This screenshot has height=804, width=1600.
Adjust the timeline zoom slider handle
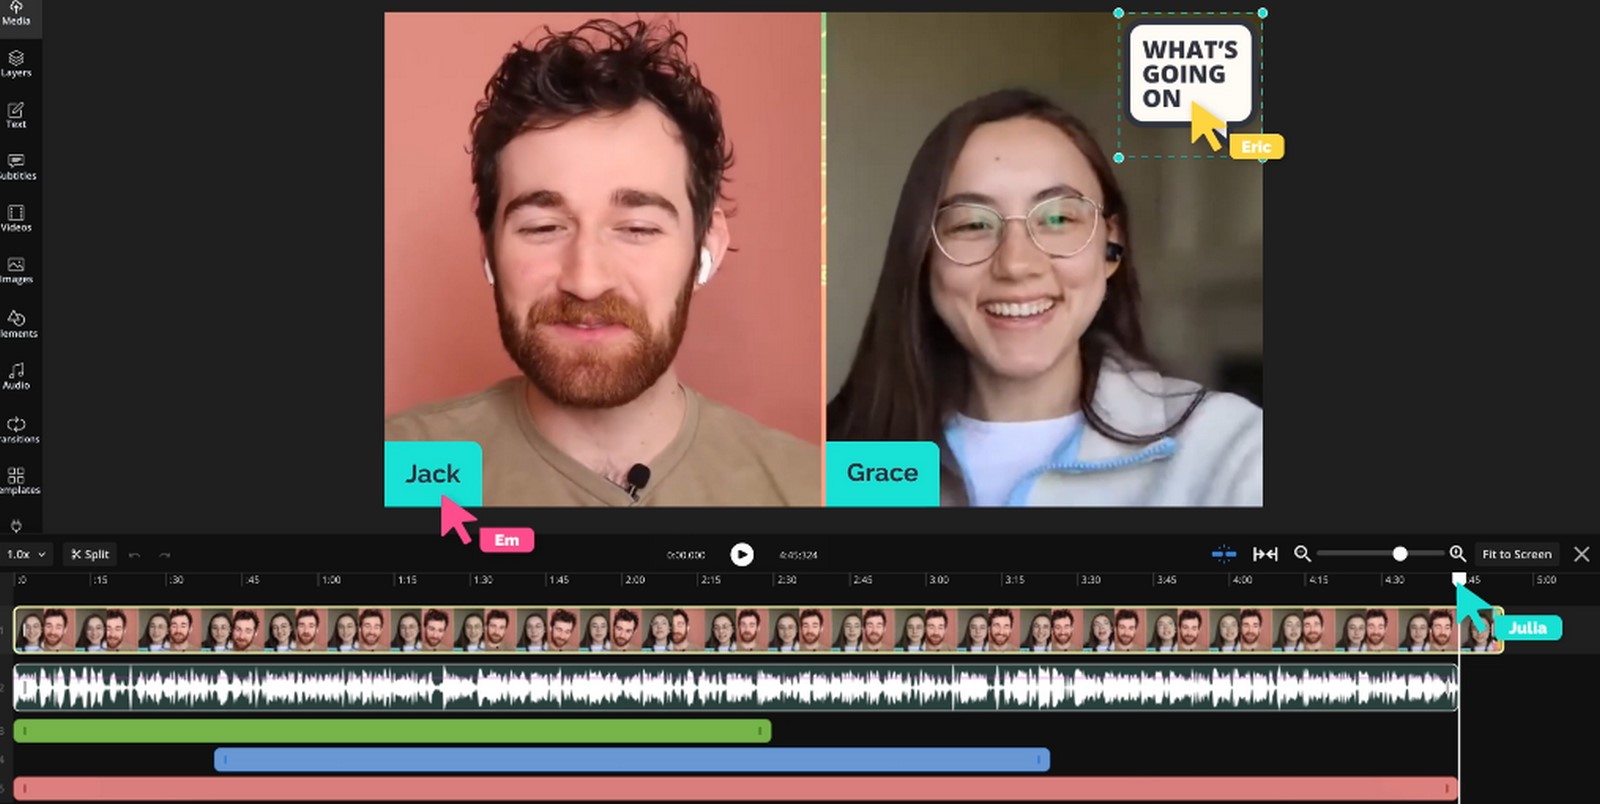1400,553
